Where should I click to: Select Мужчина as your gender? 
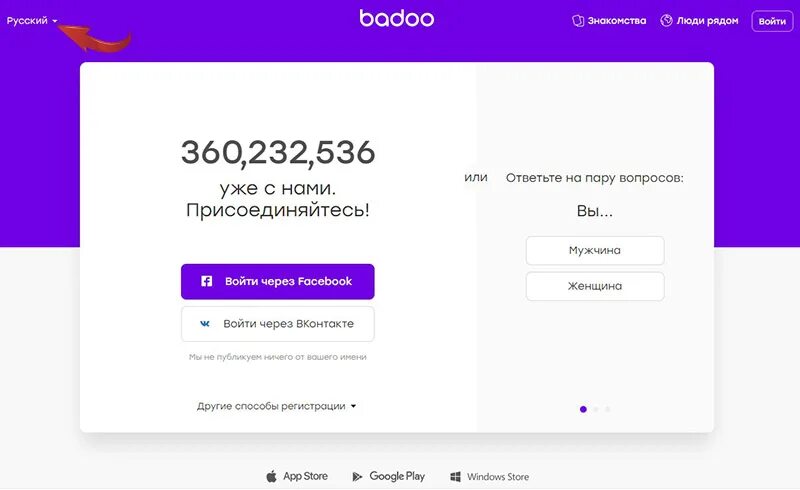595,251
